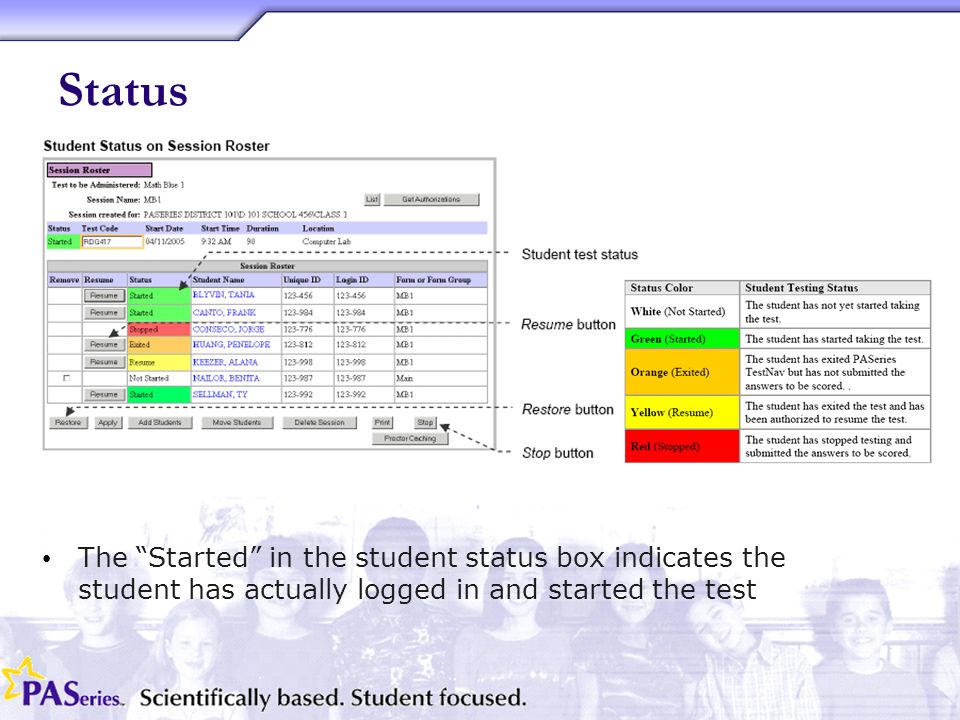Click Red (Stopped) legend cell

[682, 446]
